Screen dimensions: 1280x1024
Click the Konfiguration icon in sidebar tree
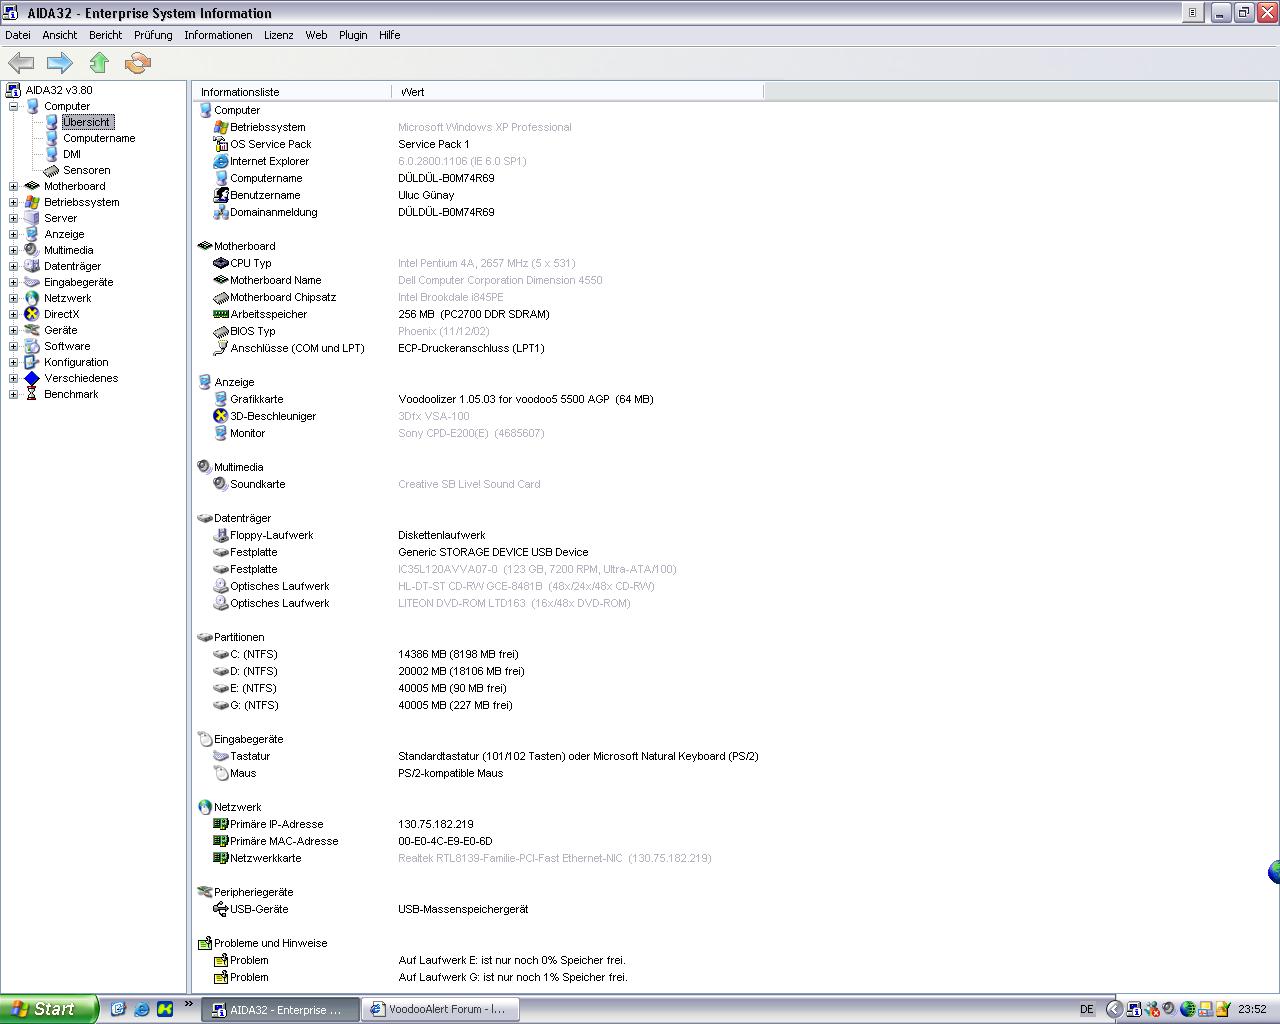click(x=32, y=362)
